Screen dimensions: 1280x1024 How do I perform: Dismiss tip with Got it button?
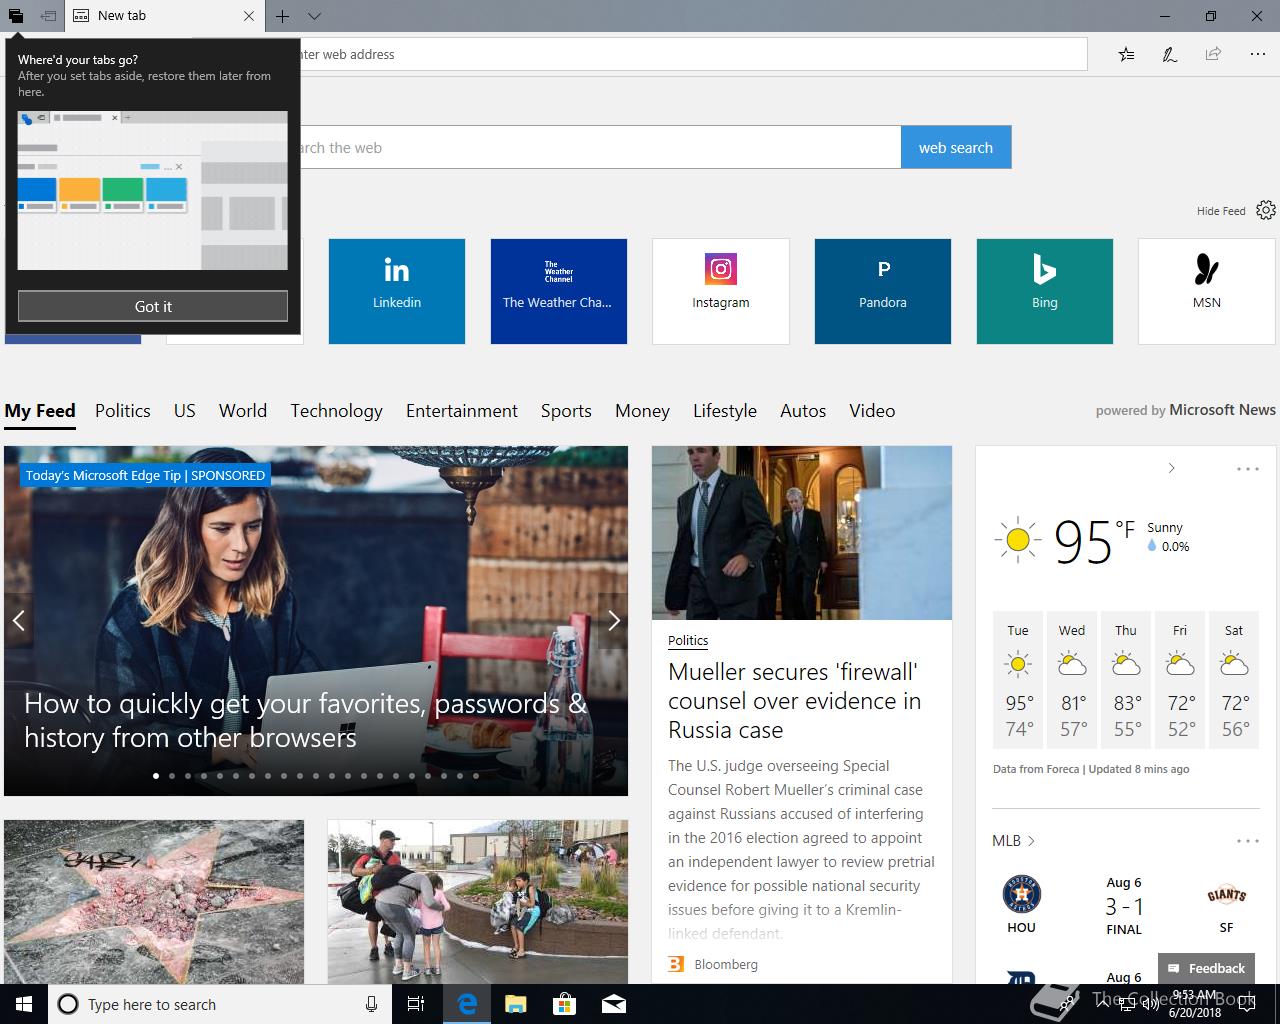point(153,306)
